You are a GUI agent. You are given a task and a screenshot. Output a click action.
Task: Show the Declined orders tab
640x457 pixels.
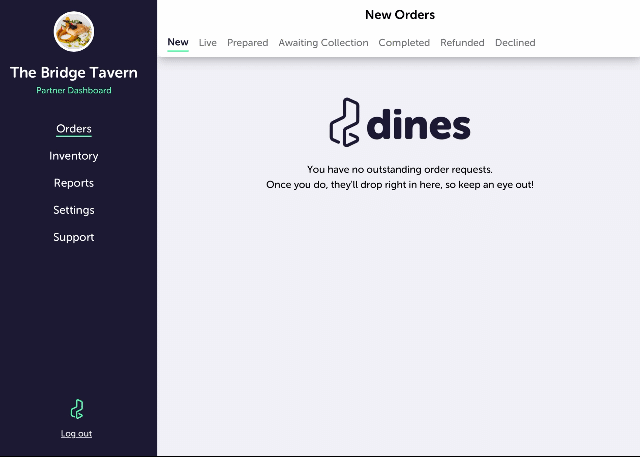[x=515, y=42]
